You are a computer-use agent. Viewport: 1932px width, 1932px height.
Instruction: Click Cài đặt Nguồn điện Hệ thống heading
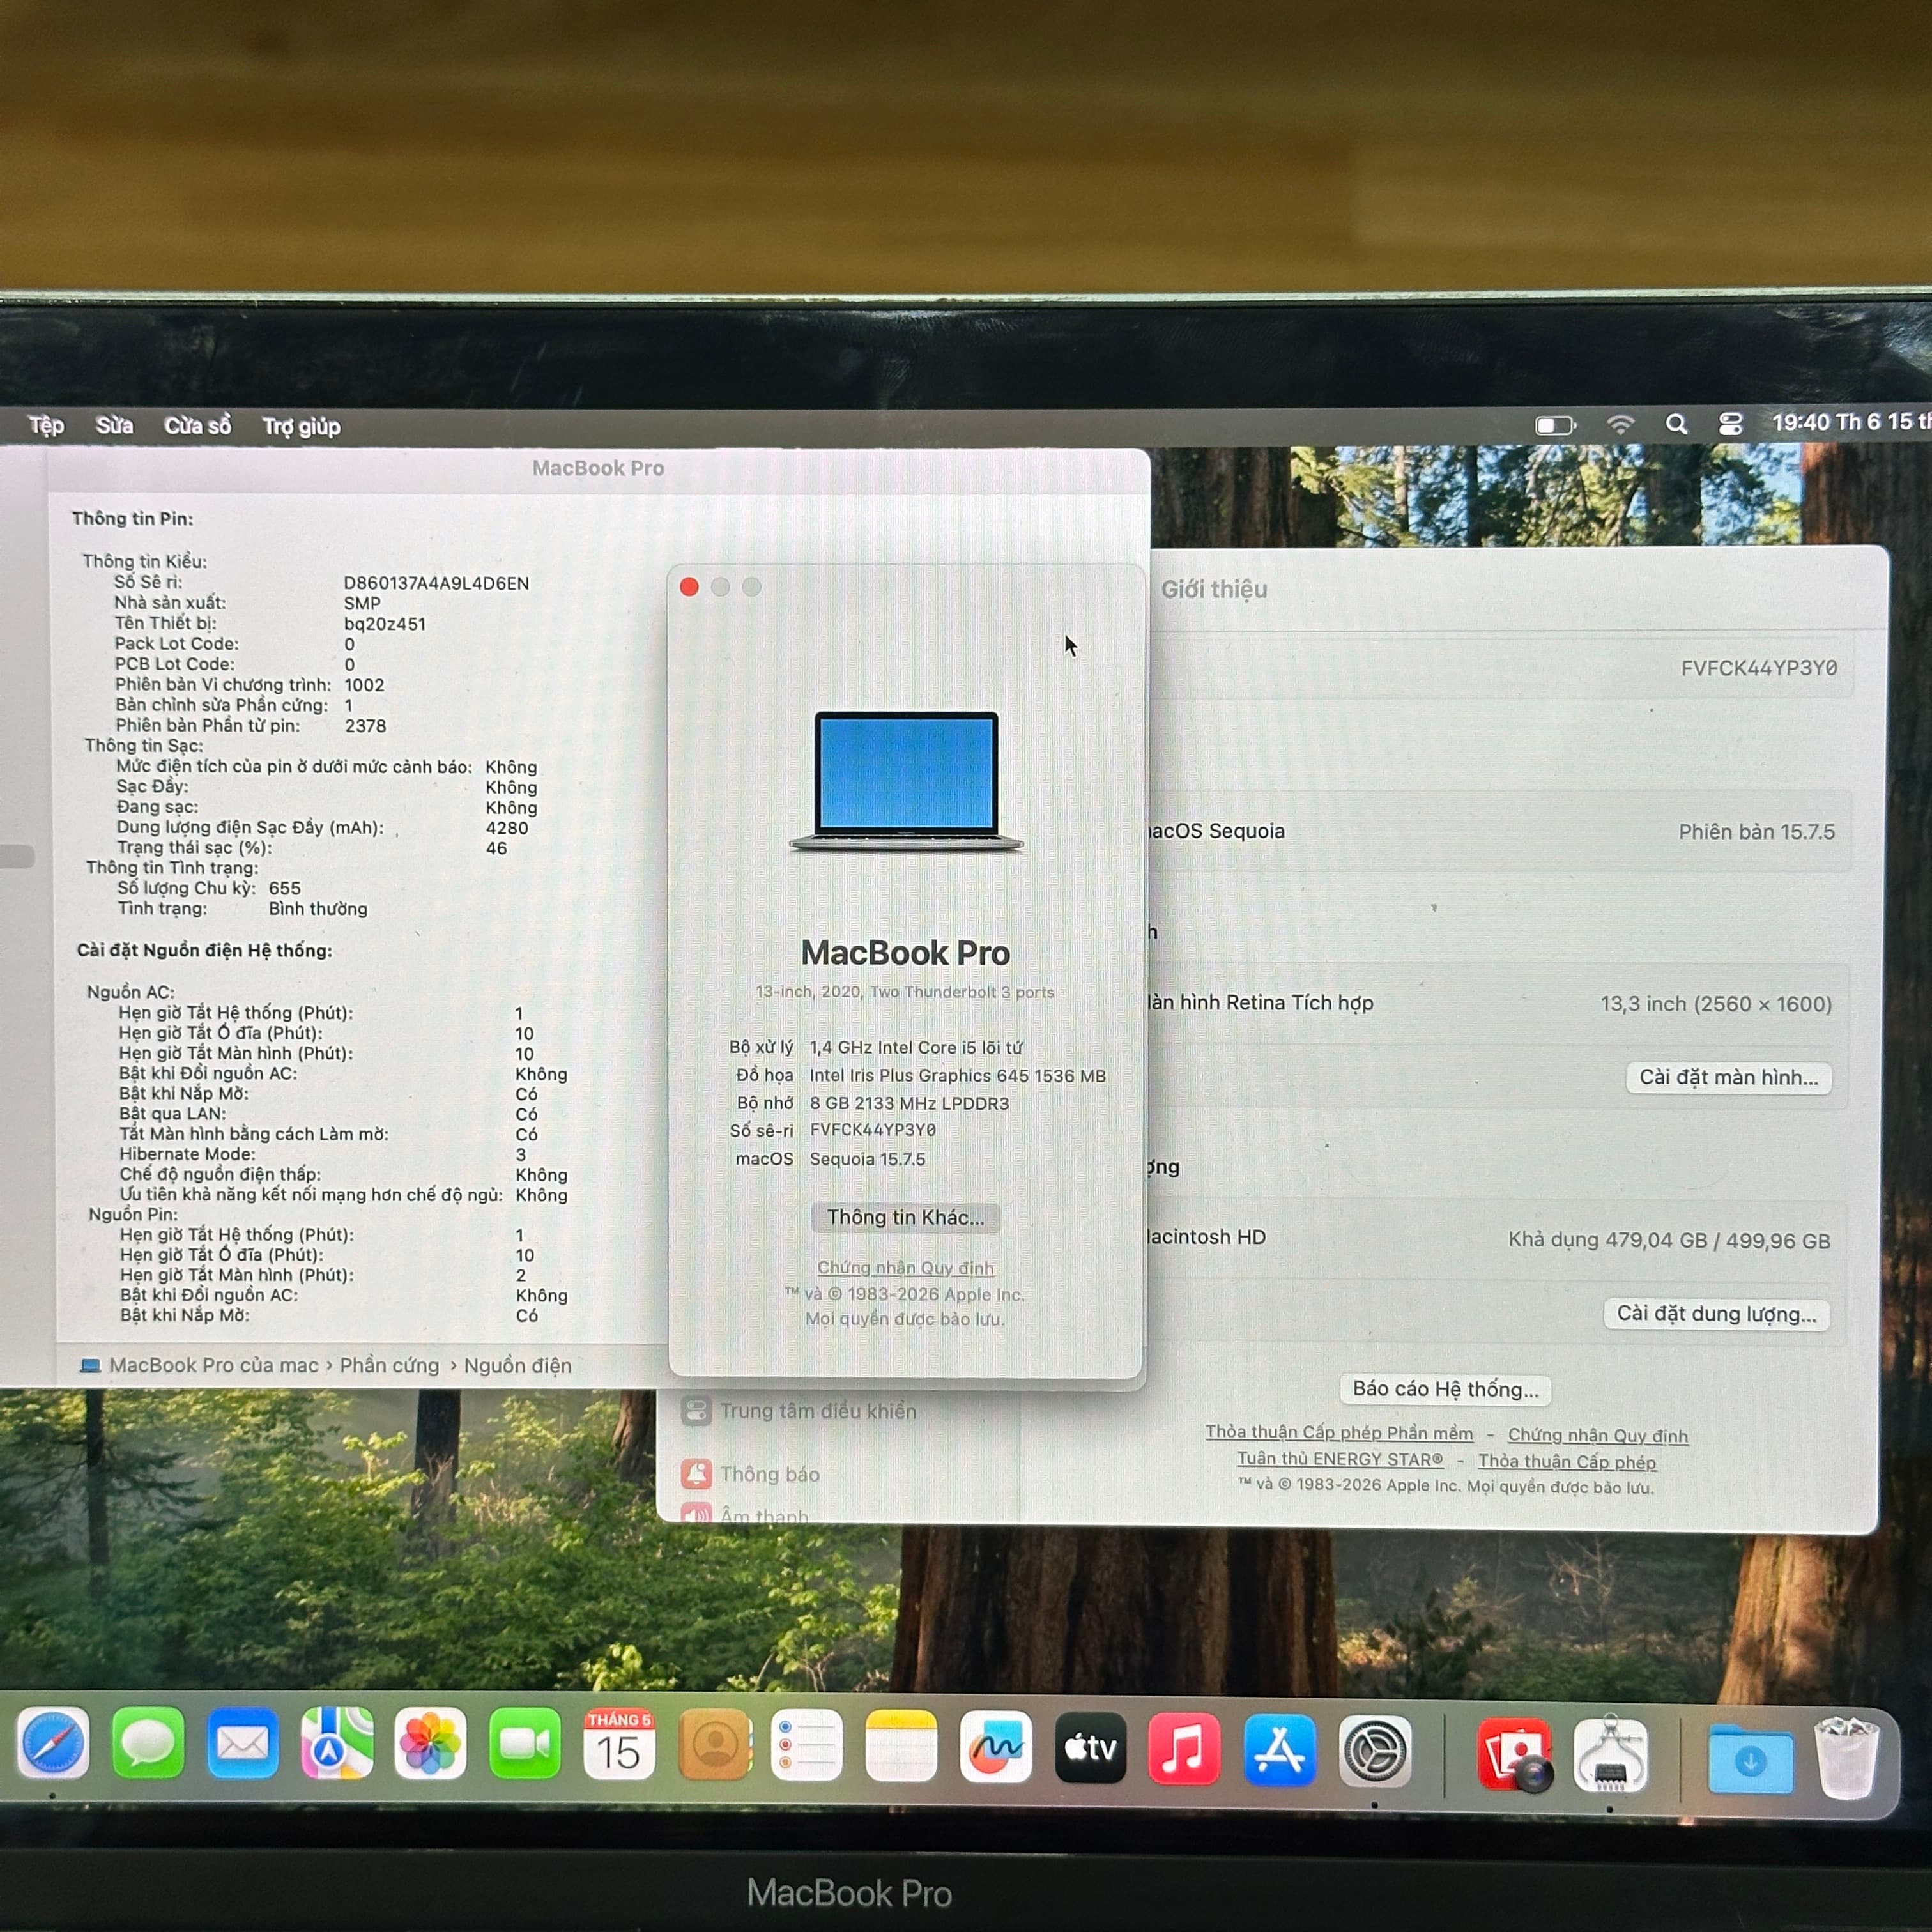pyautogui.click(x=204, y=950)
